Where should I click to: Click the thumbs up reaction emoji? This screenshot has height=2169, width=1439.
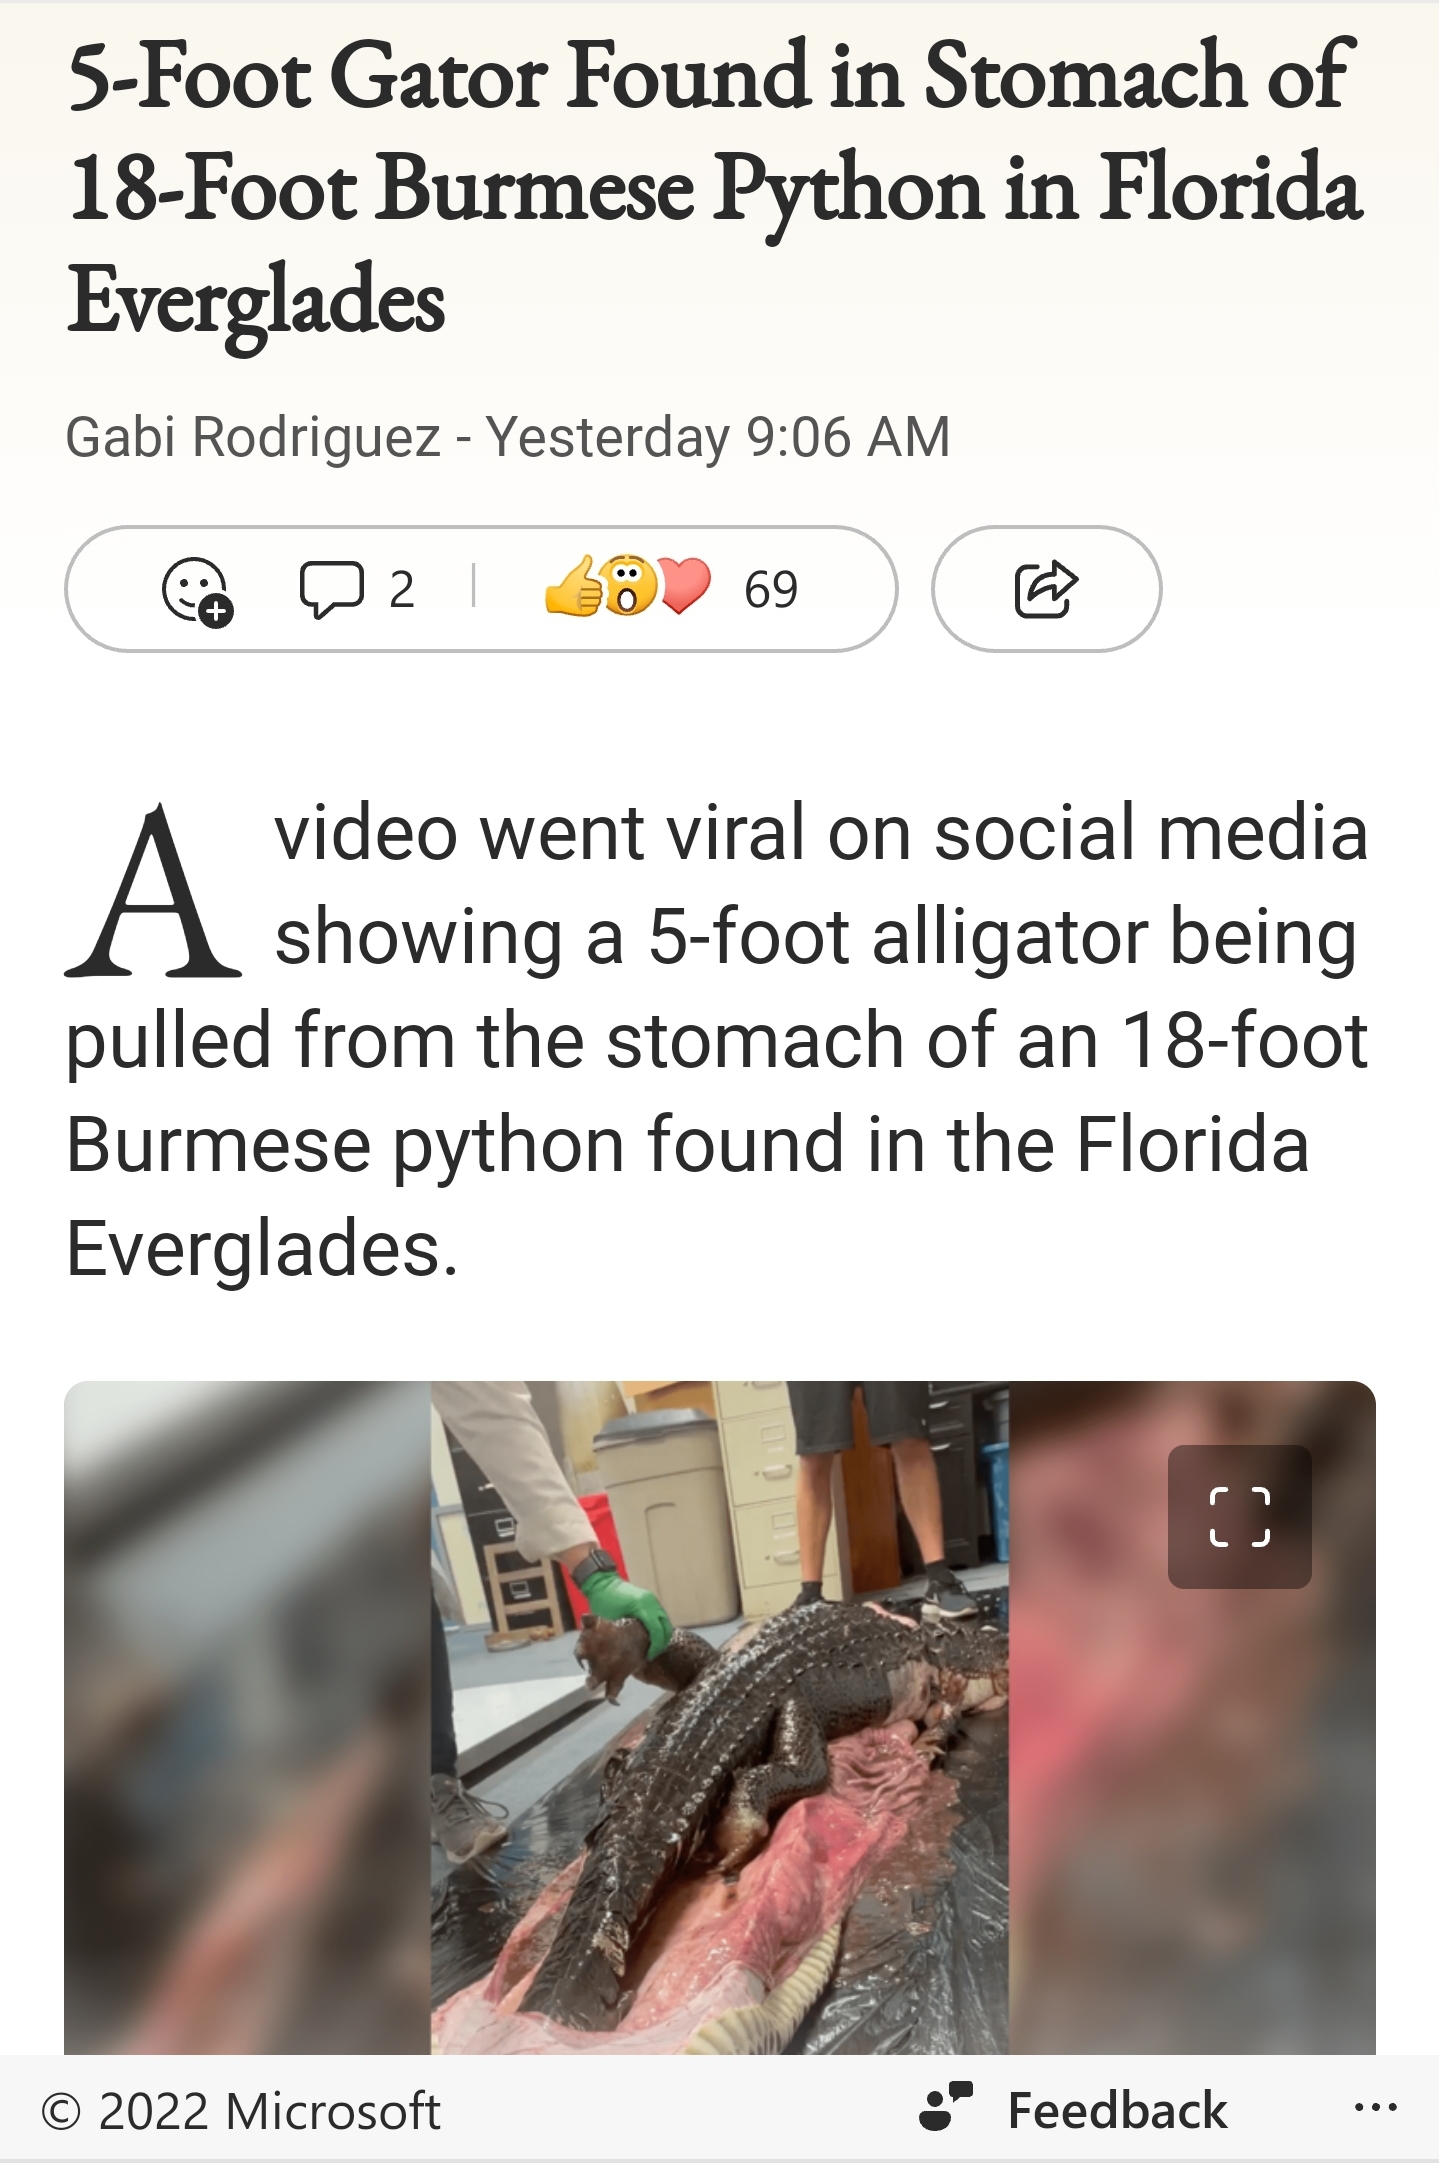tap(573, 586)
